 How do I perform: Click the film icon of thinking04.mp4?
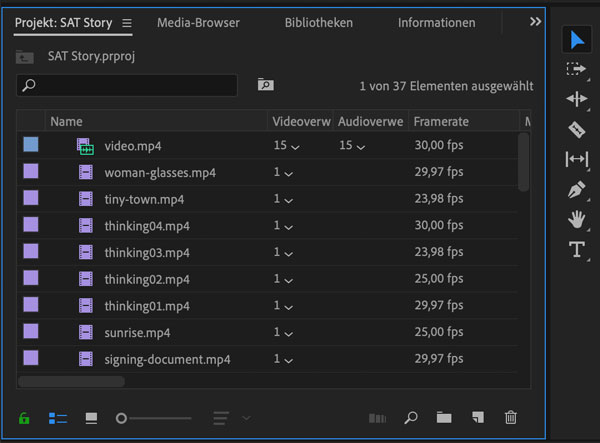click(x=86, y=226)
